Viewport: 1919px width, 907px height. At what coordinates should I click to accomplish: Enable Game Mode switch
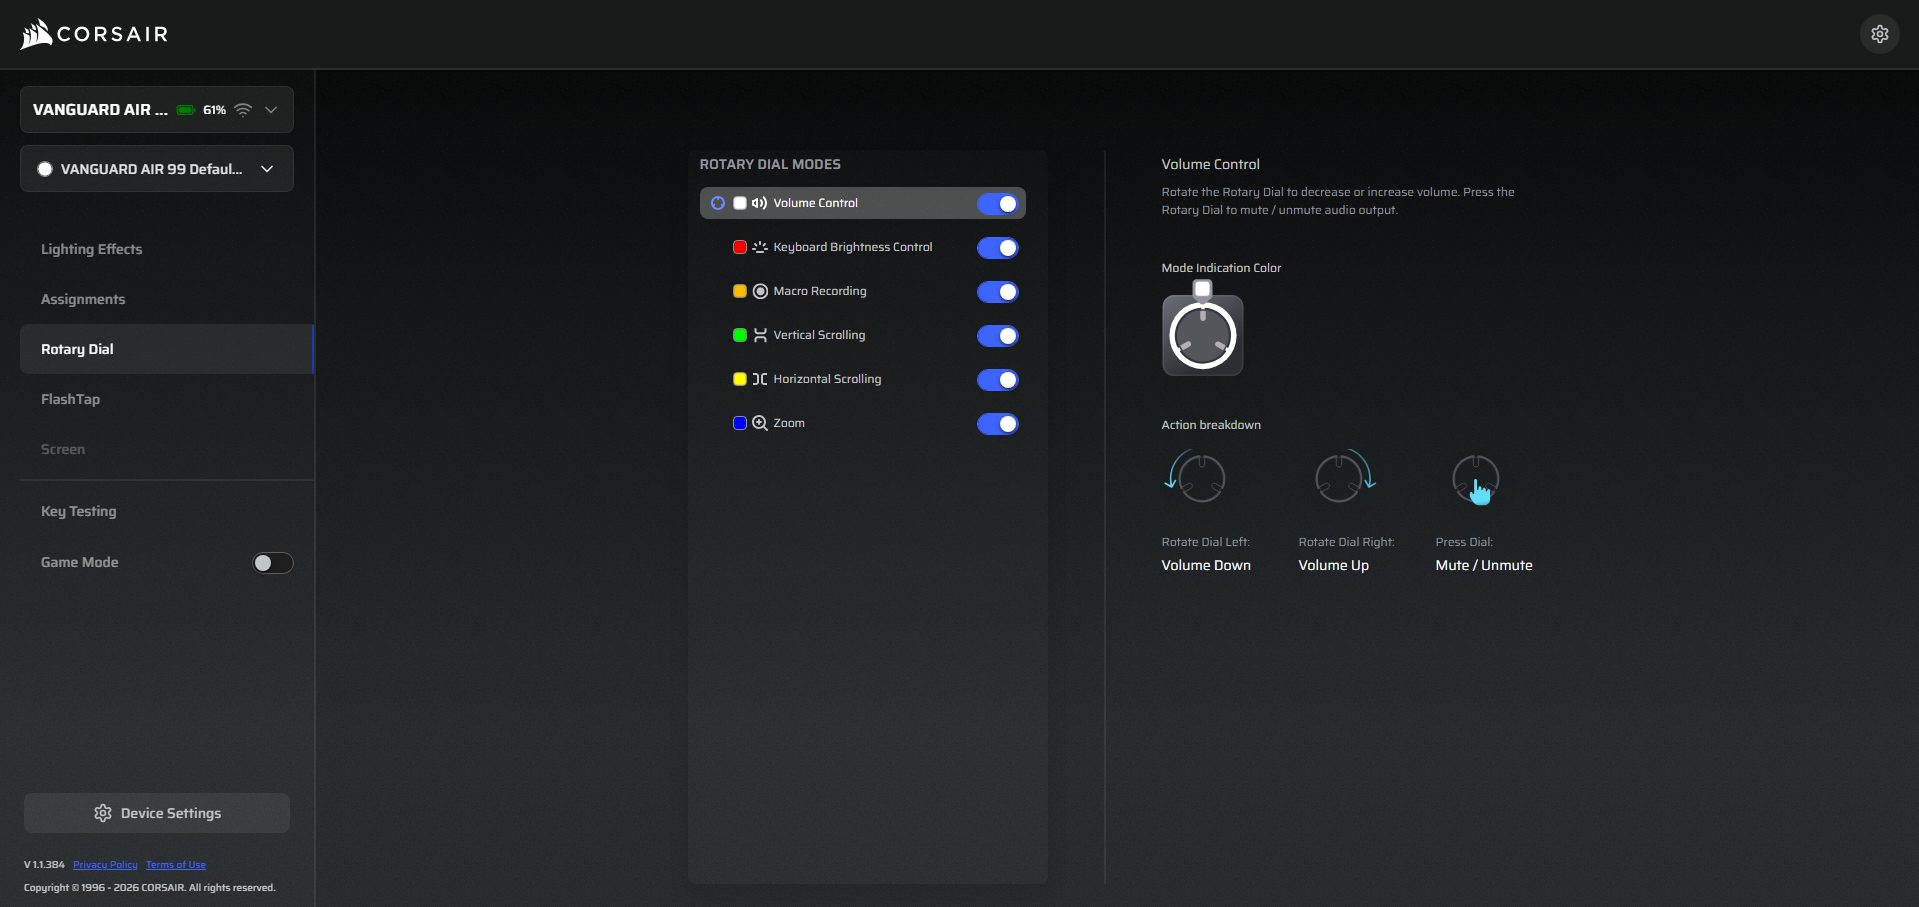pos(272,563)
